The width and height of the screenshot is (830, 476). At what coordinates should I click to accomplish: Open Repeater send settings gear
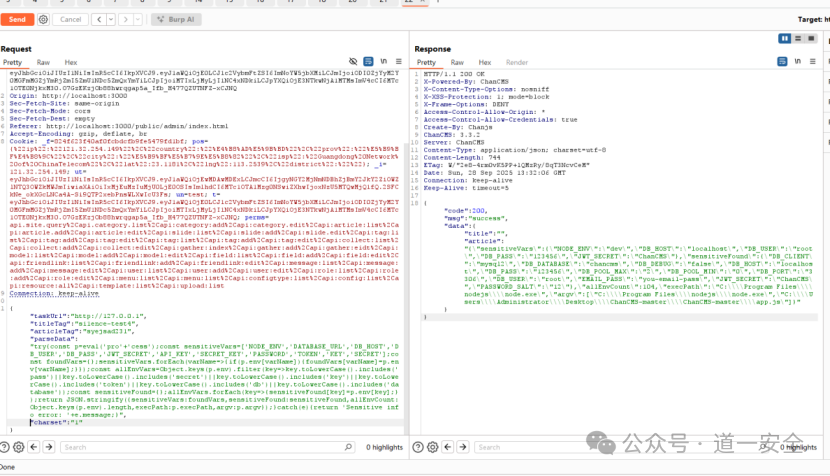(44, 19)
